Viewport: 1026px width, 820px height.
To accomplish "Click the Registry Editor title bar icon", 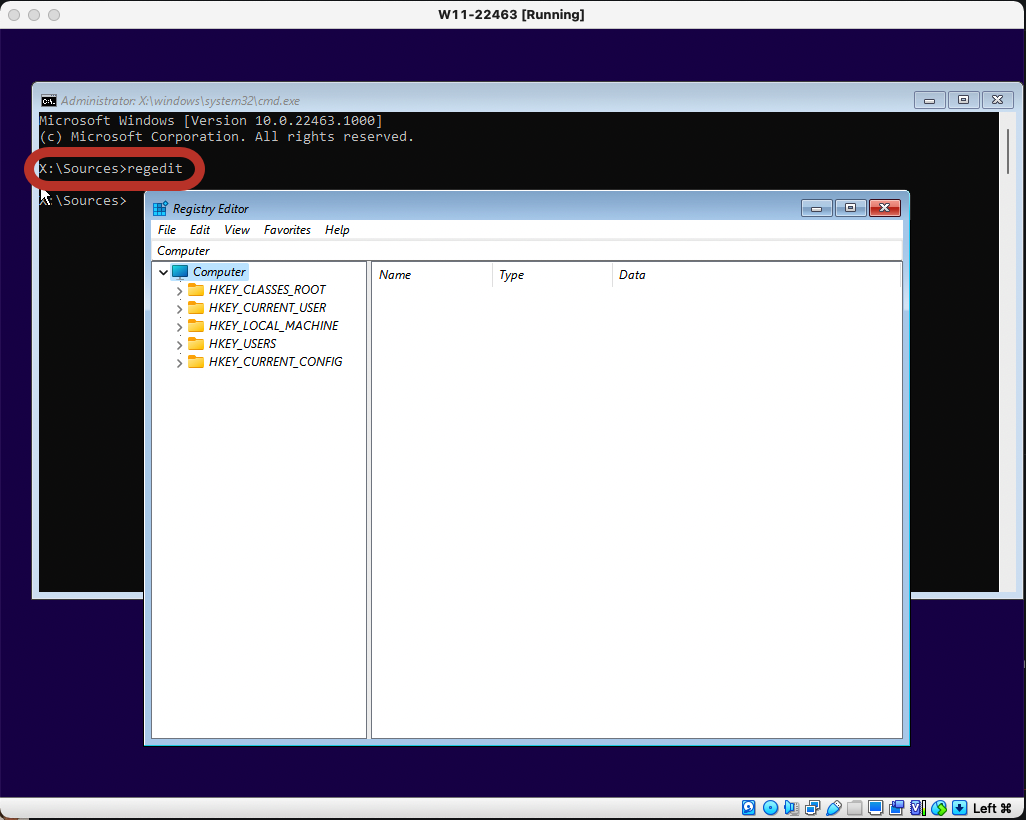I will (160, 208).
